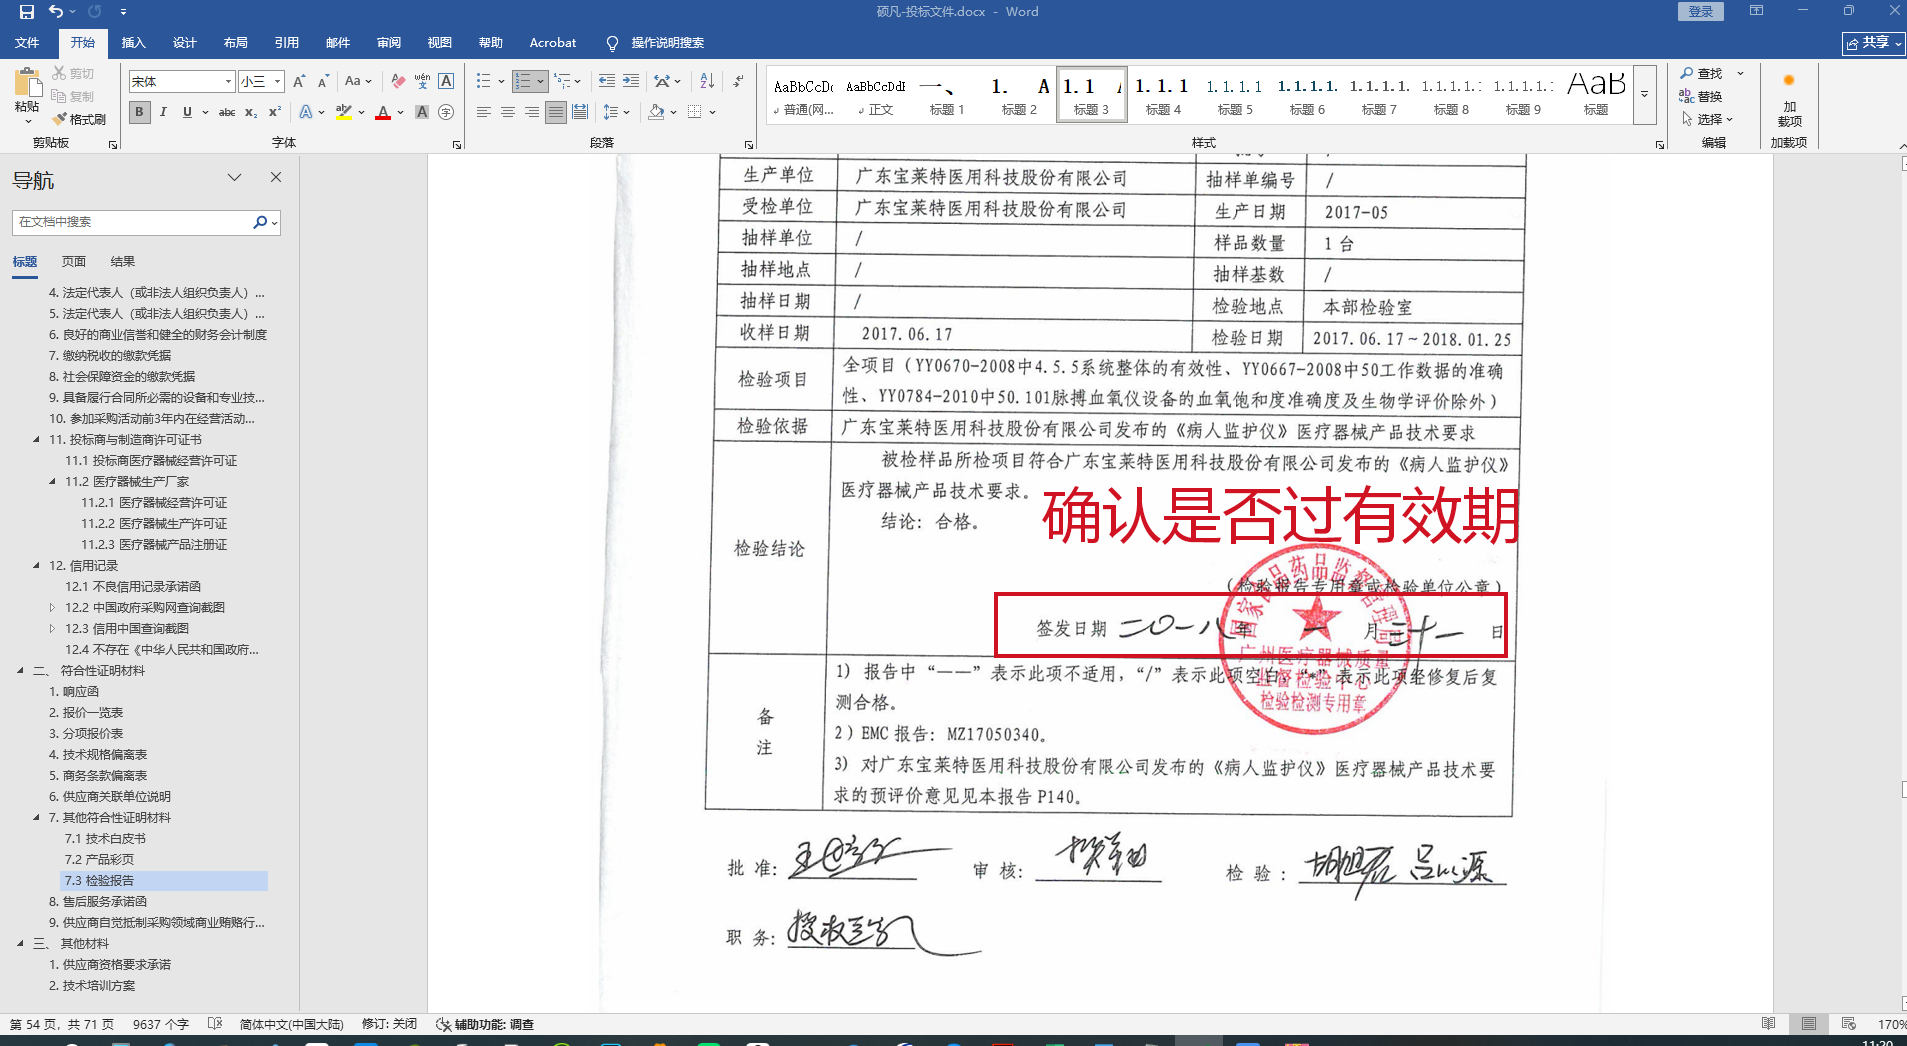Search the document from navigation magnifier

(260, 222)
